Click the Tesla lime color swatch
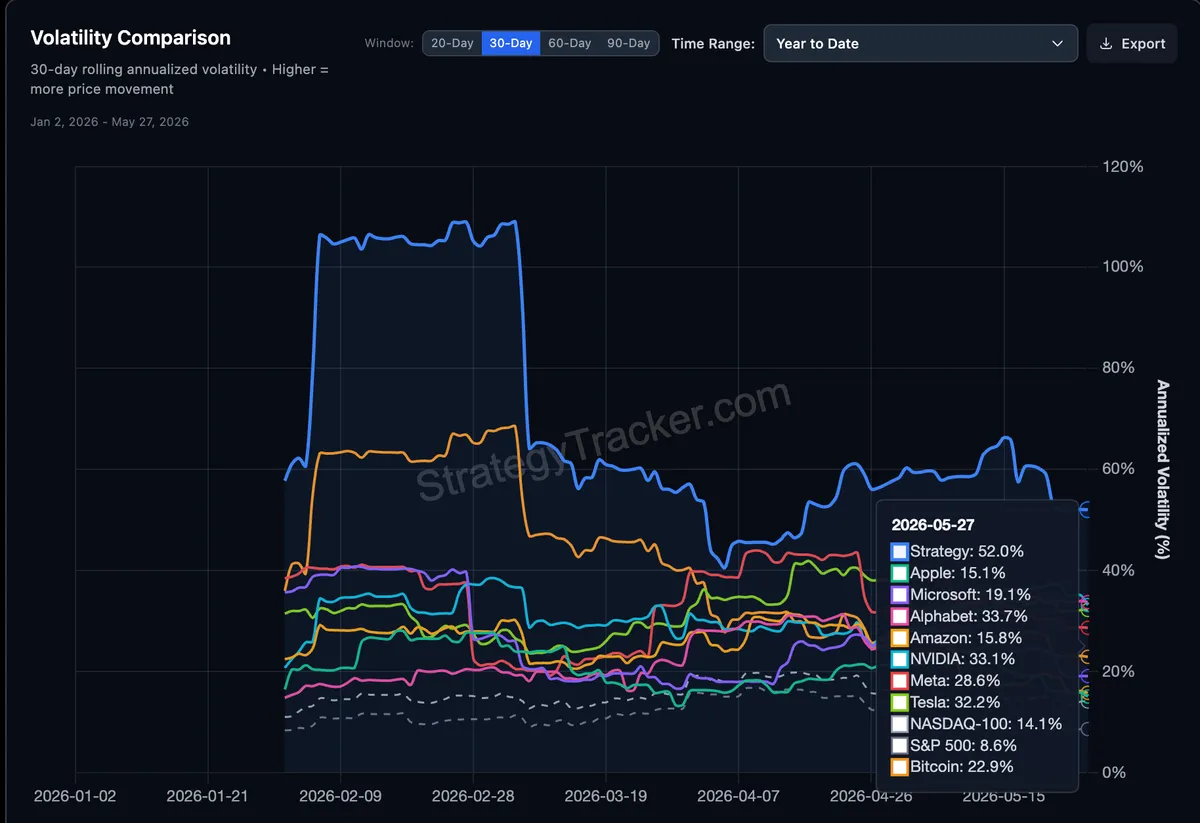1200x823 pixels. coord(899,702)
